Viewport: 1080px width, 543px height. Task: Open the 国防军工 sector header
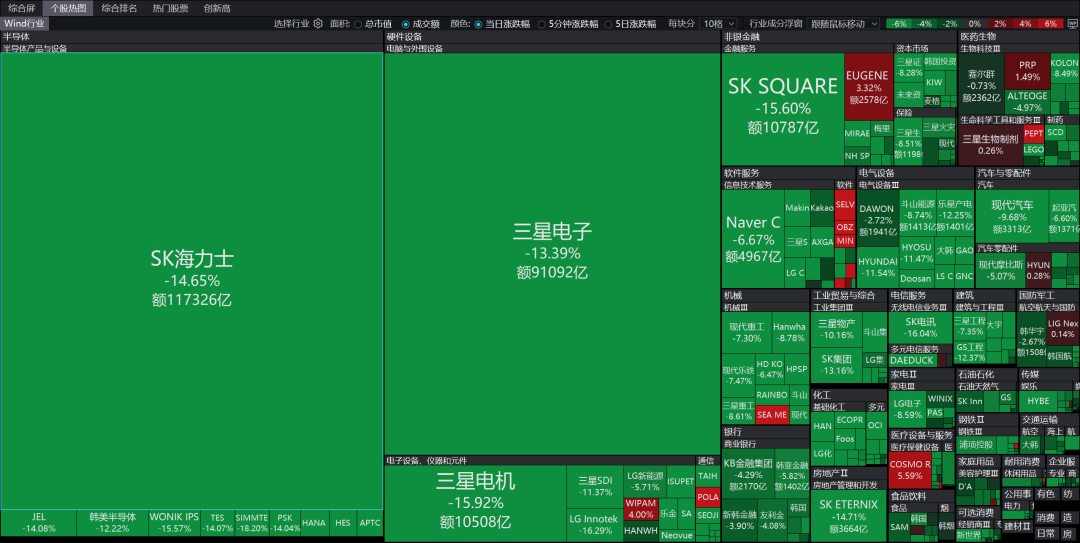pos(1048,295)
